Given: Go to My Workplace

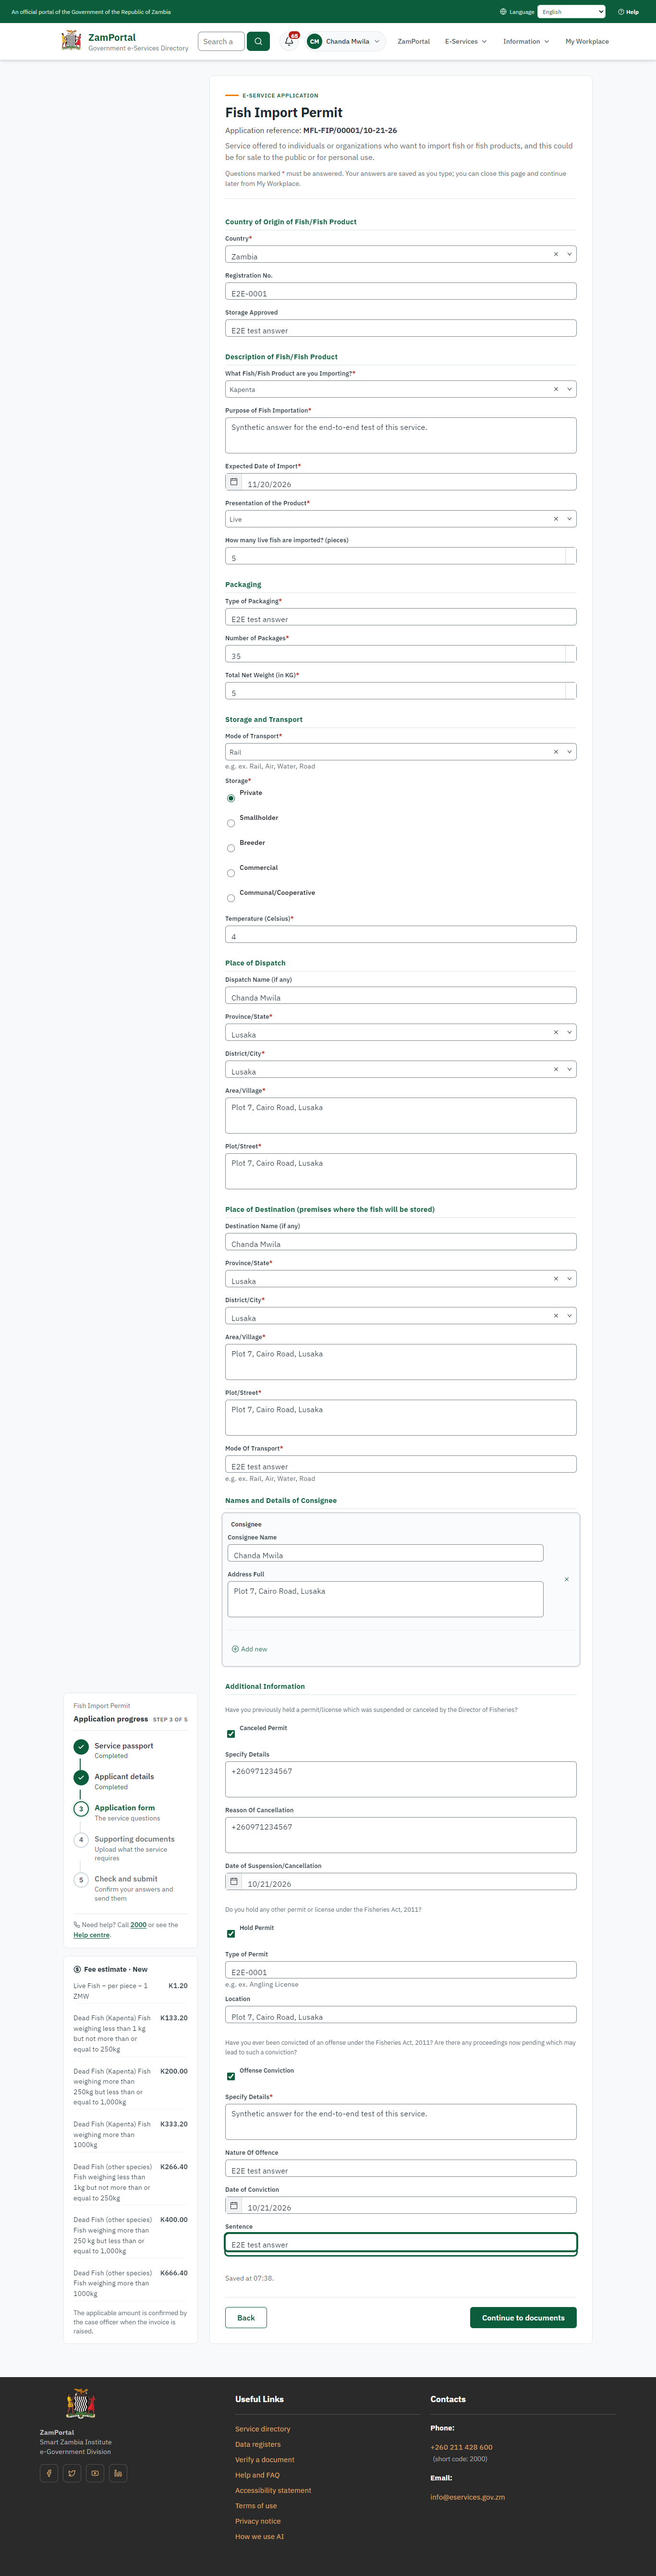Looking at the screenshot, I should point(587,41).
